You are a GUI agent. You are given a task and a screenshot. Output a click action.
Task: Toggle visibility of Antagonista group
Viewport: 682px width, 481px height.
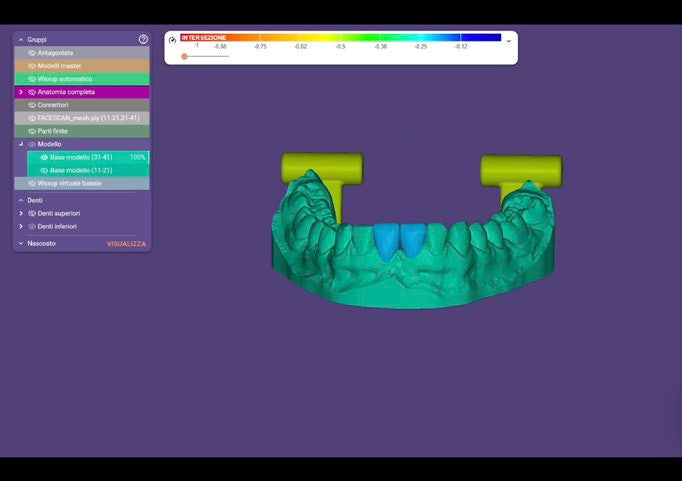tap(32, 52)
